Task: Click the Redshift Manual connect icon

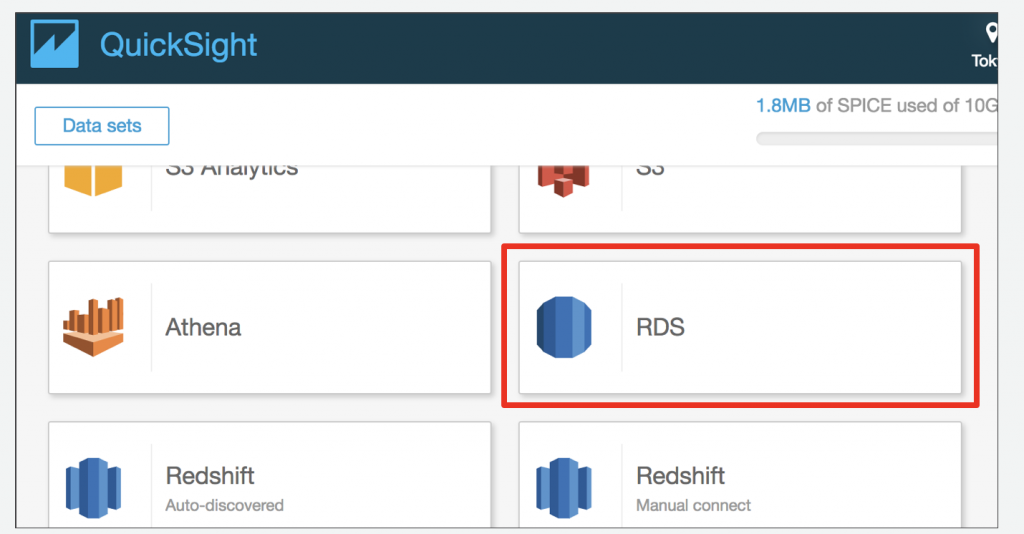Action: 564,488
